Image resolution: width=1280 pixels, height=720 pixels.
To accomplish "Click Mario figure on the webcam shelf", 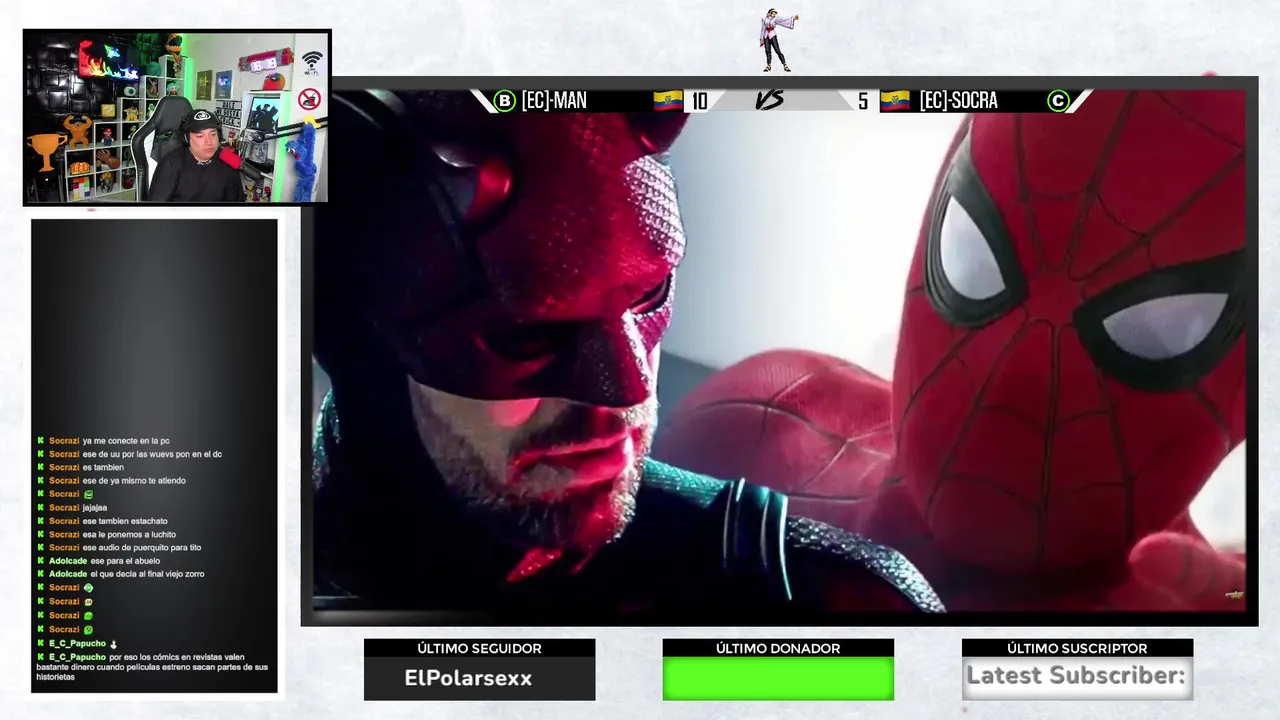I will (x=106, y=137).
